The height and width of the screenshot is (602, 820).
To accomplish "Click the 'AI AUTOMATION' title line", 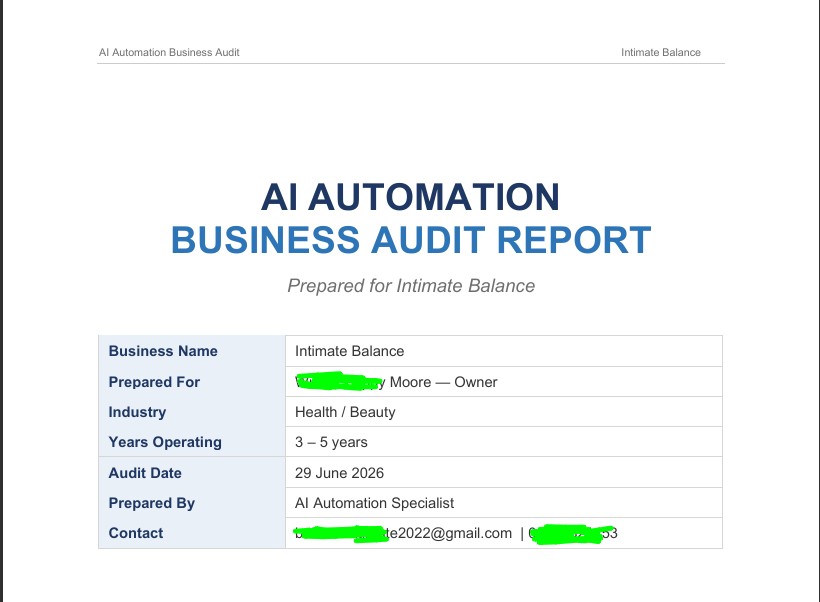I will point(411,197).
